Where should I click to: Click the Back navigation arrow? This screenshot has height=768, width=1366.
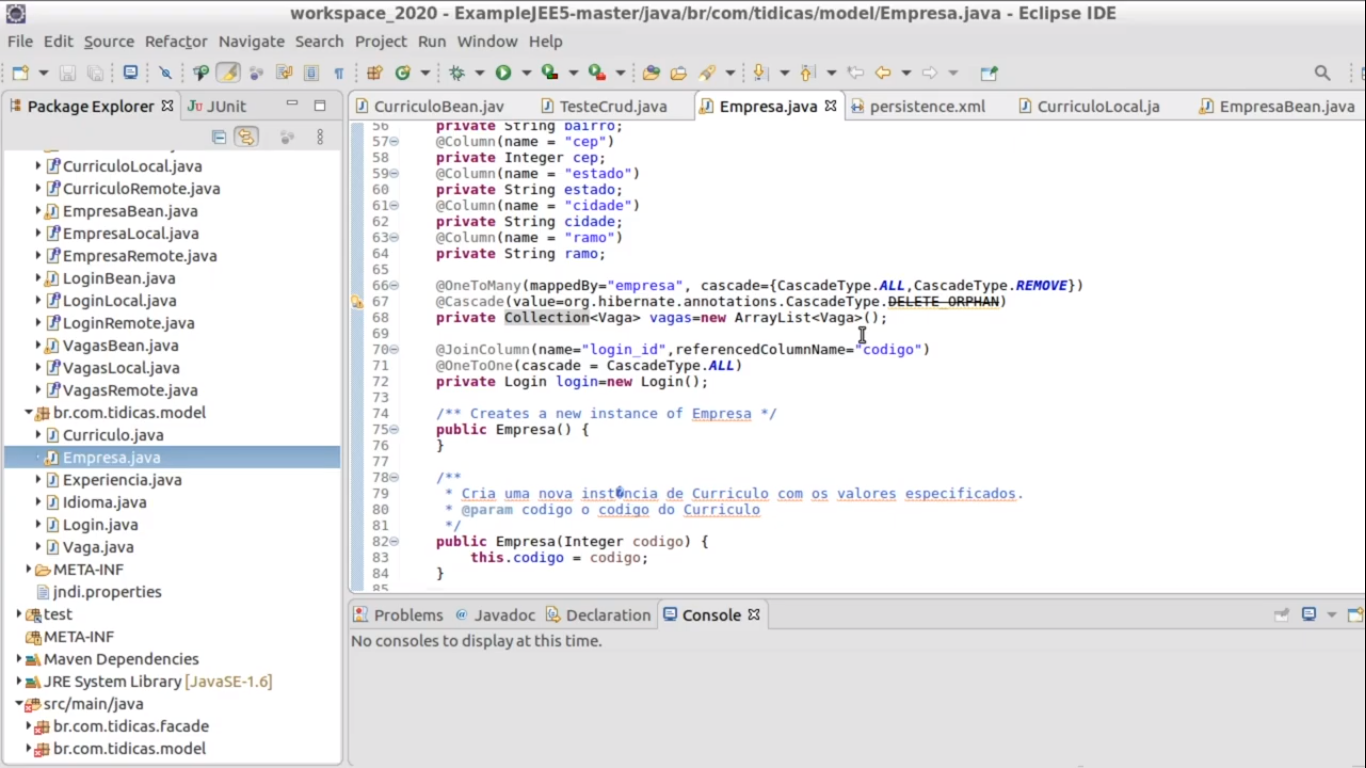pos(883,73)
